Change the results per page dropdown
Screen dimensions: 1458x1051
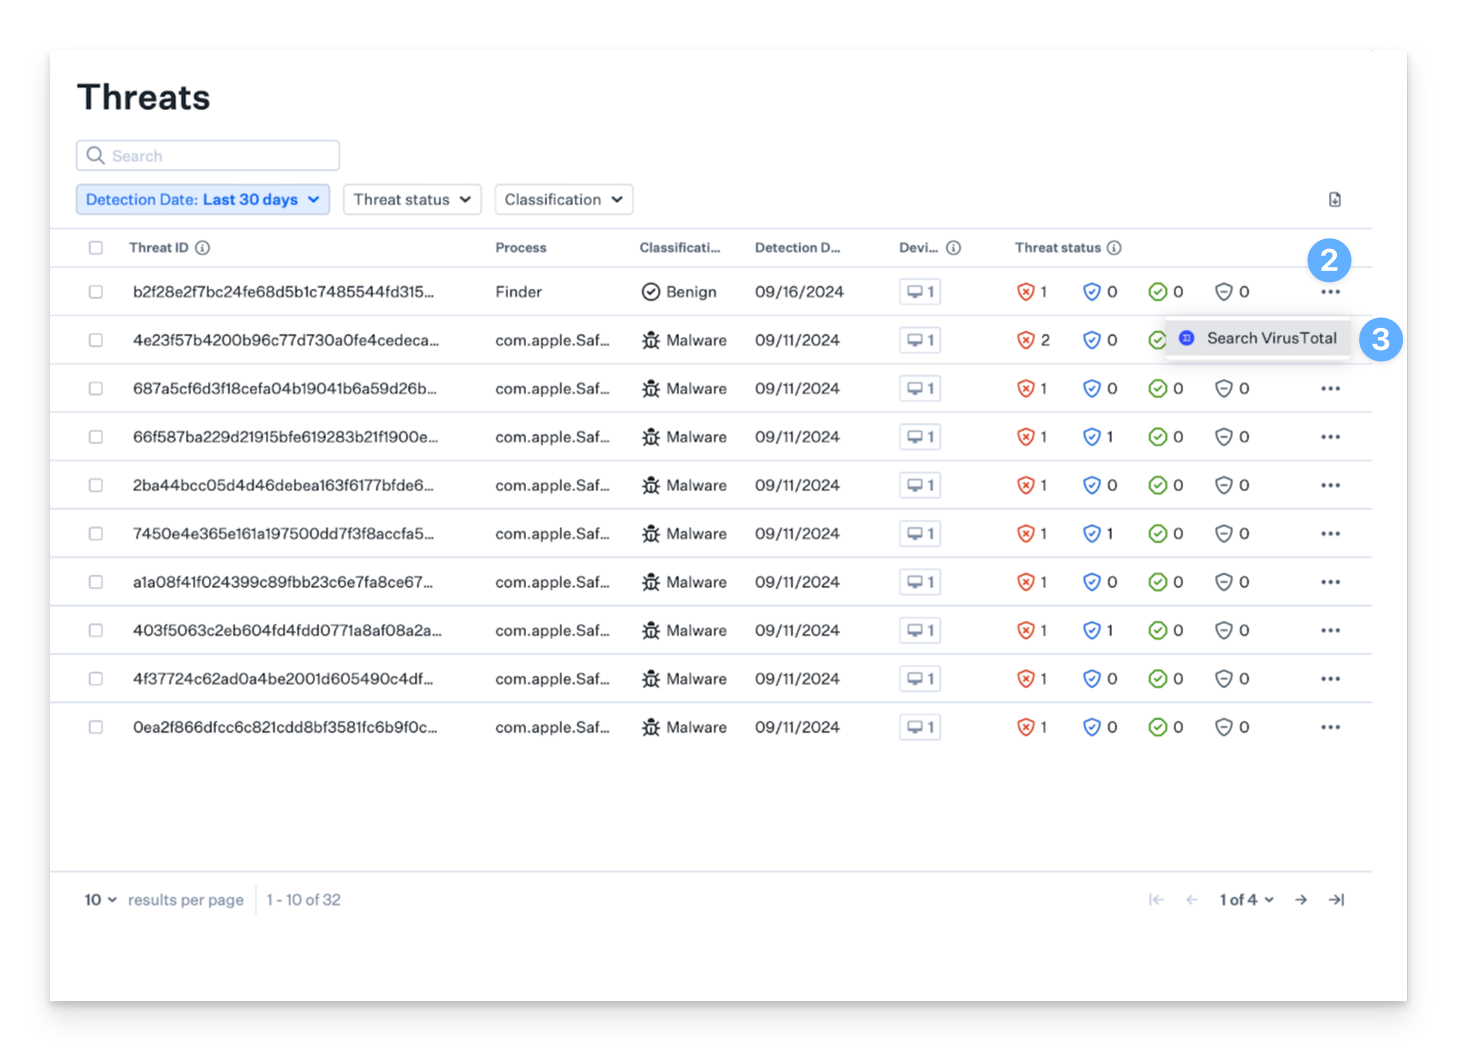[101, 900]
